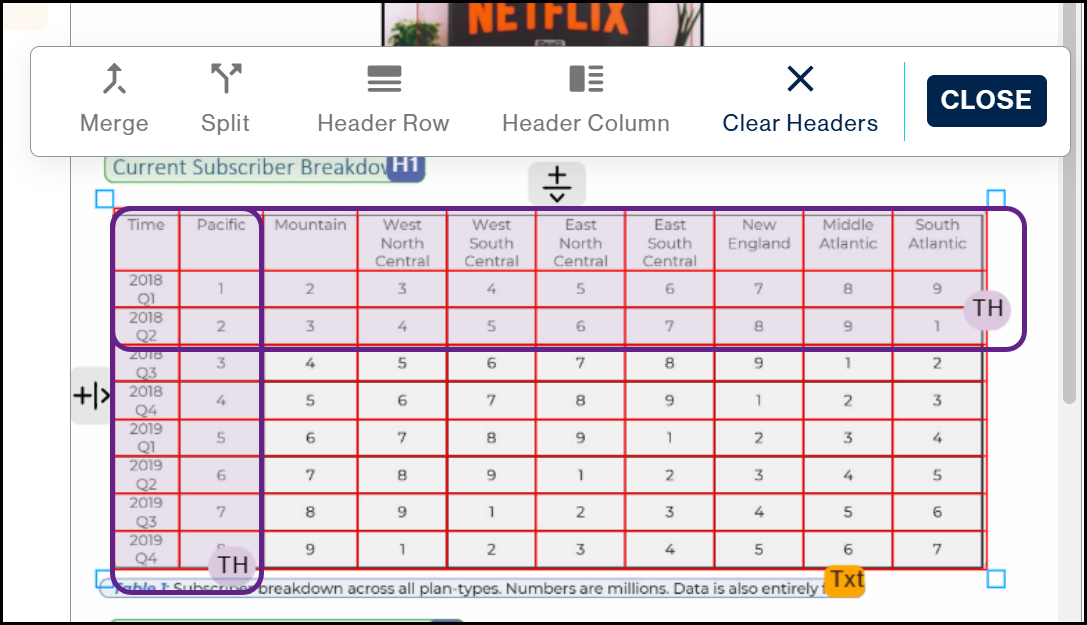Screen dimensions: 1087x625
Task: Select the 2018 Q4 row cell
Action: 146,400
